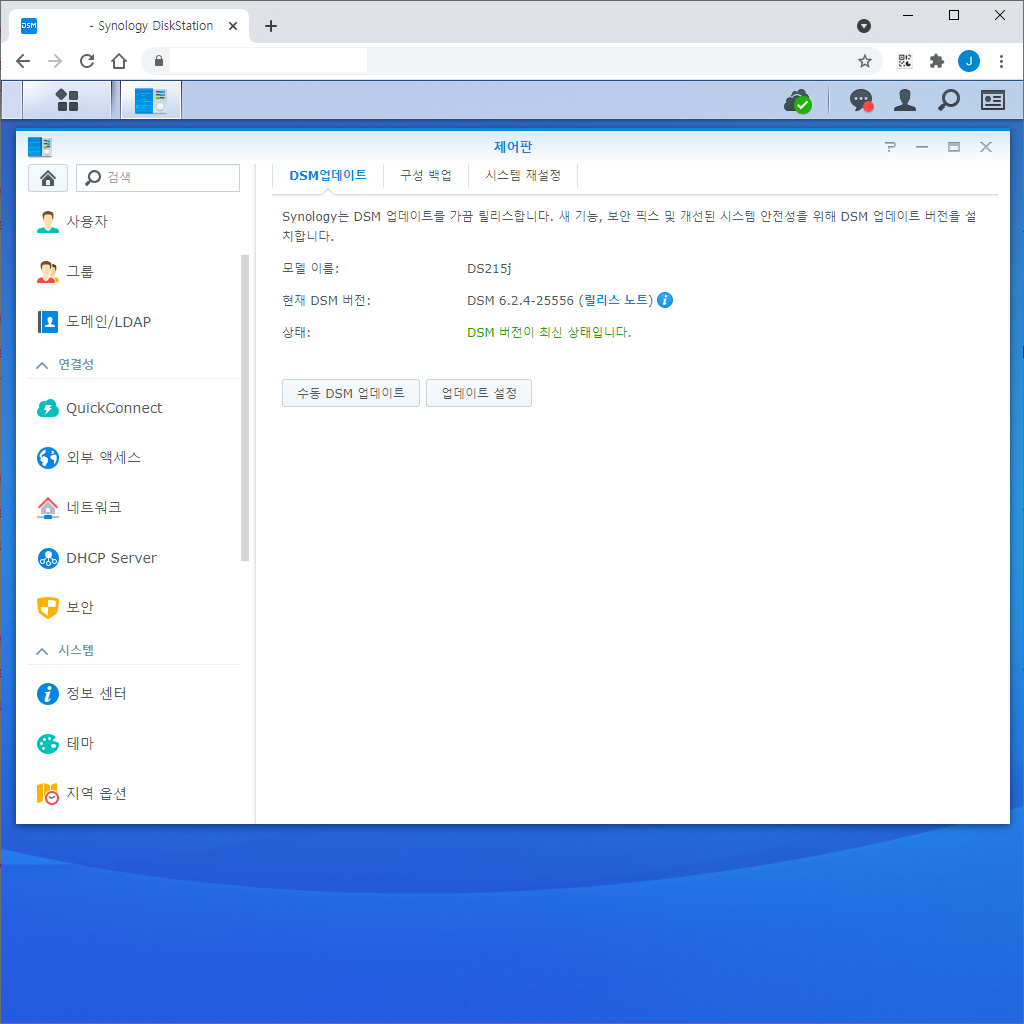The image size is (1024, 1024).
Task: Click the 검색 search field
Action: point(158,178)
